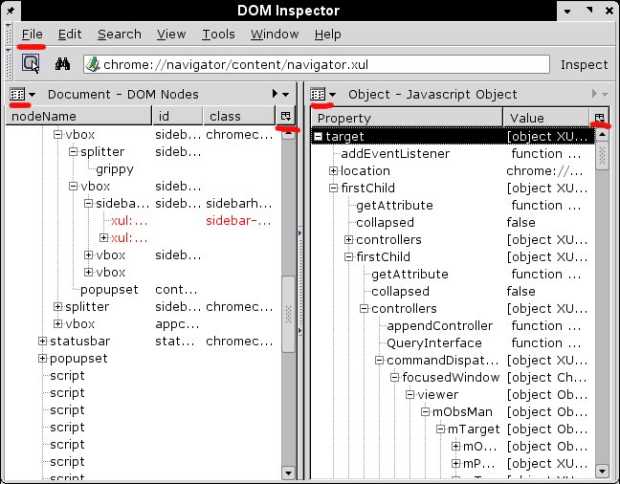Select the addEventListener property
620x484 pixels.
[x=395, y=153]
